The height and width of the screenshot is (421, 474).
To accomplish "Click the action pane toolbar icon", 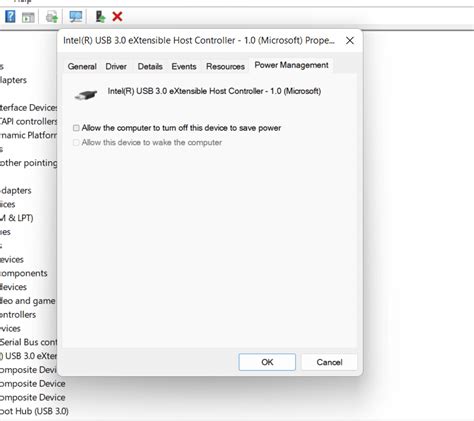I will (28, 17).
